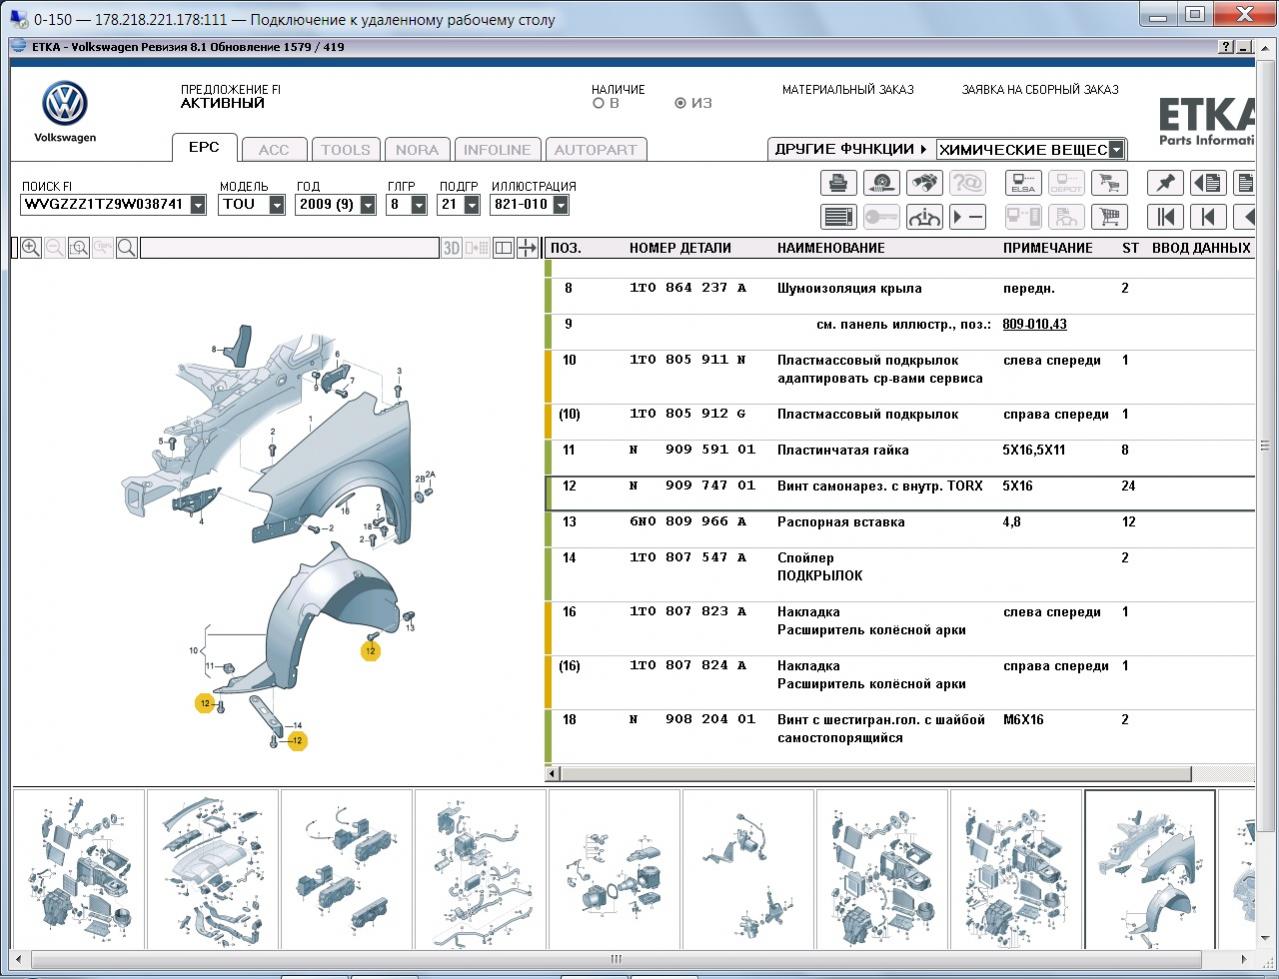Open the first thumbnail illustration
Image resolution: width=1279 pixels, height=979 pixels.
[79, 868]
